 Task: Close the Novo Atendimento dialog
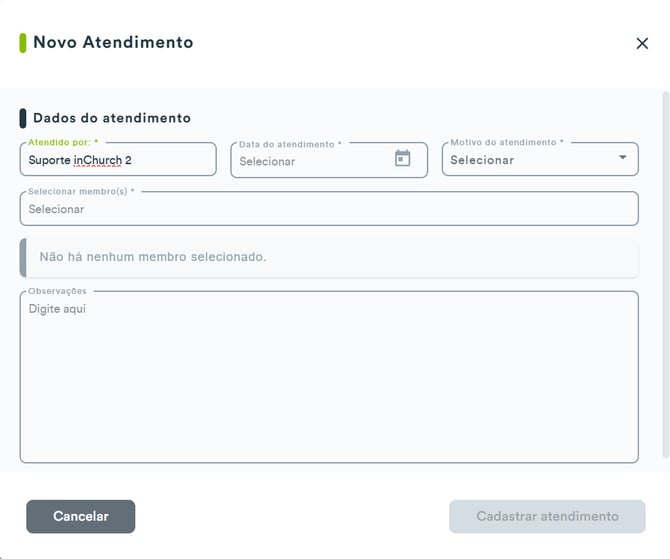tap(642, 43)
